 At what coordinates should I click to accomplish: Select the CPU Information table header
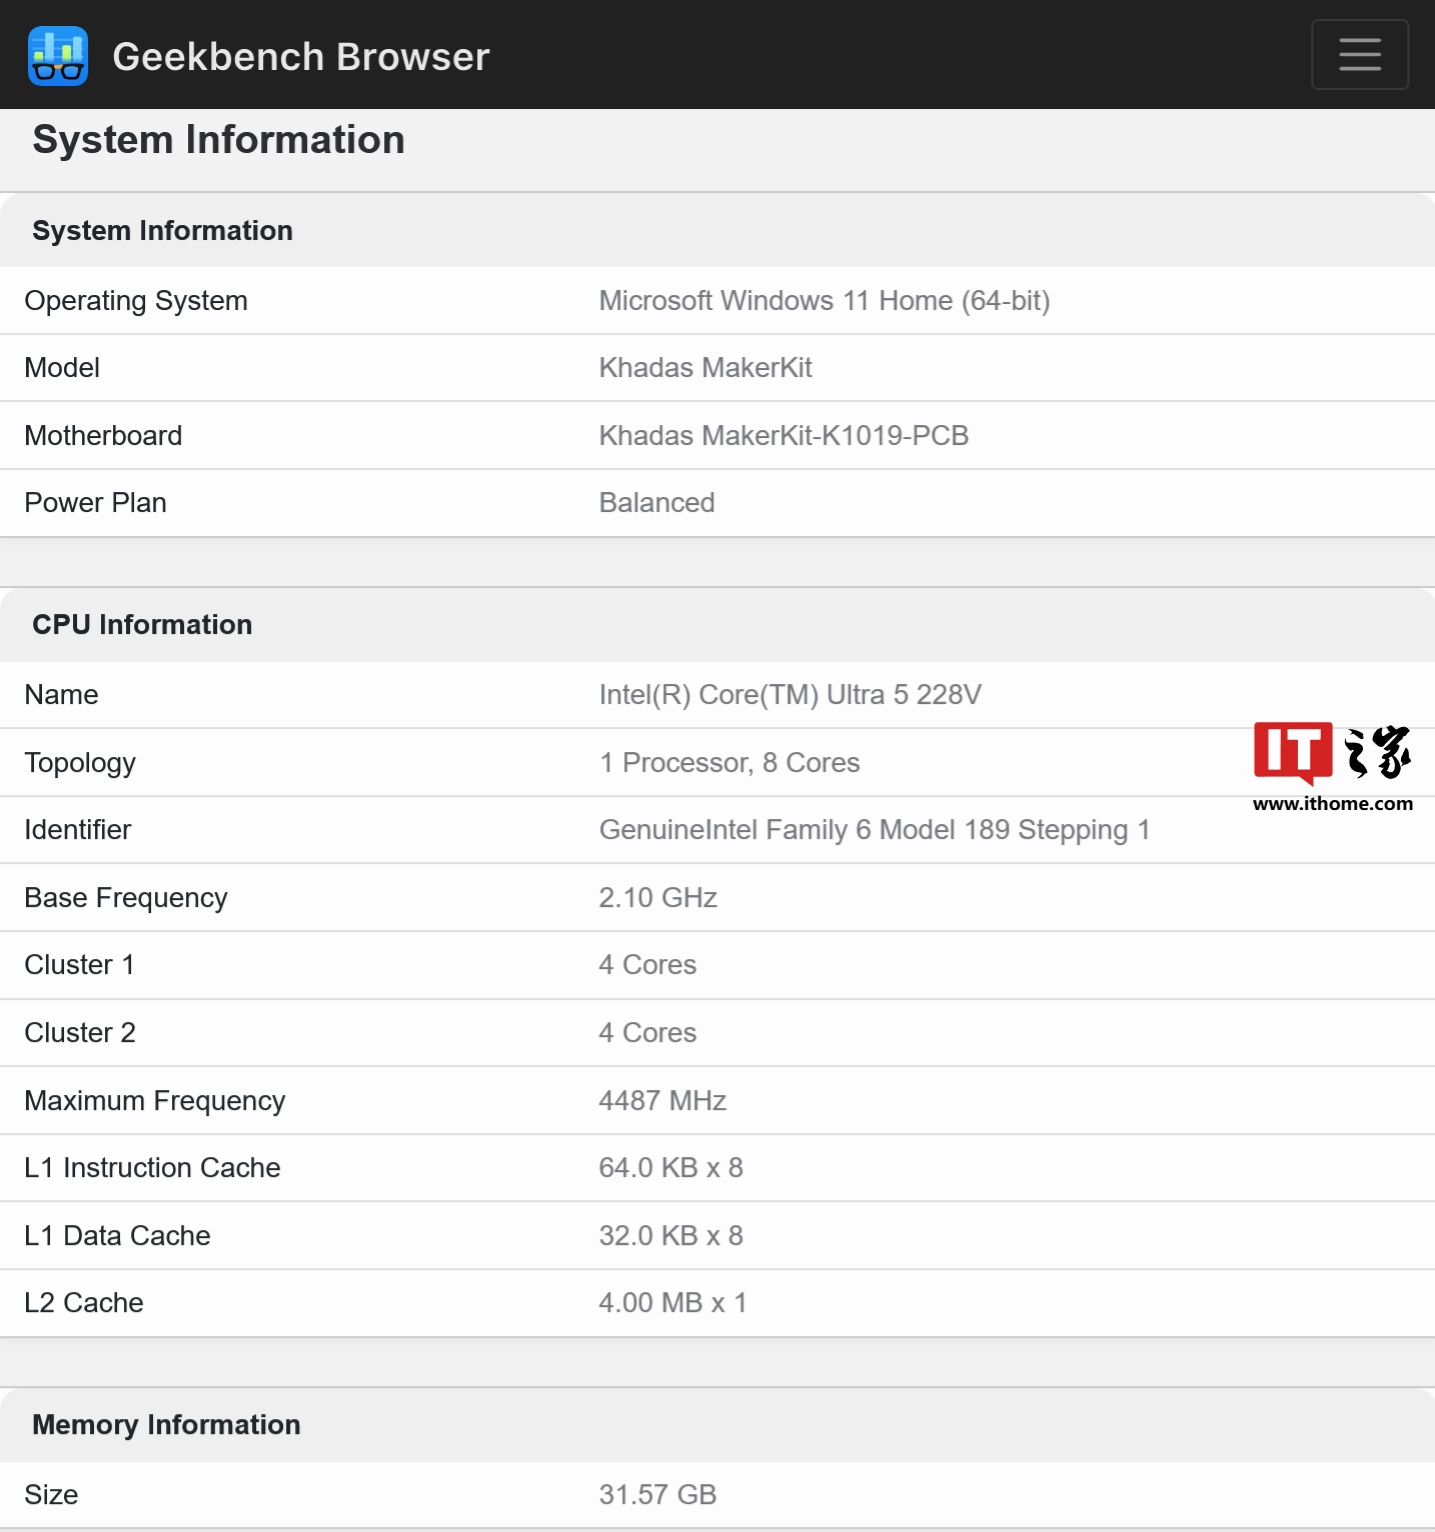143,625
